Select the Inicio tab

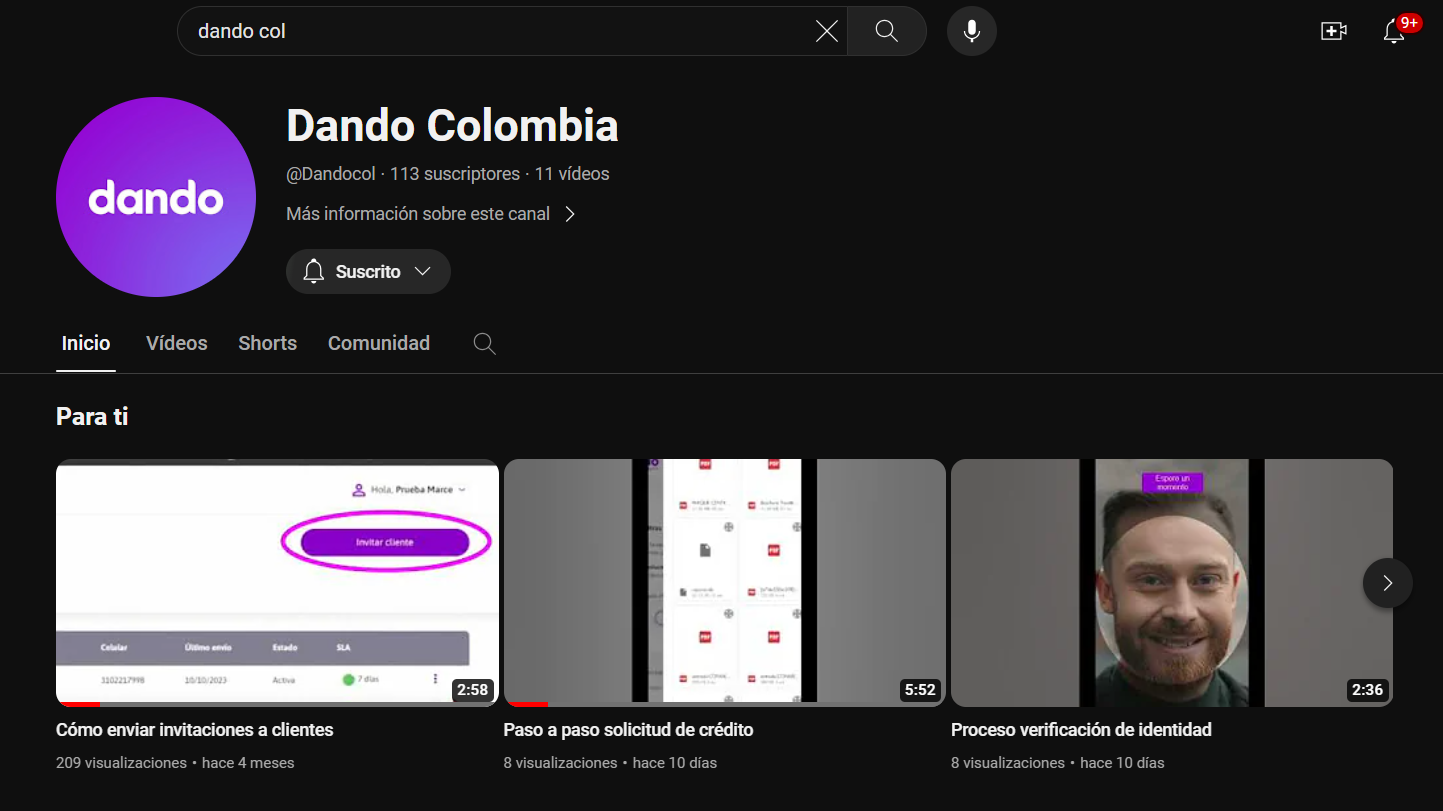86,343
